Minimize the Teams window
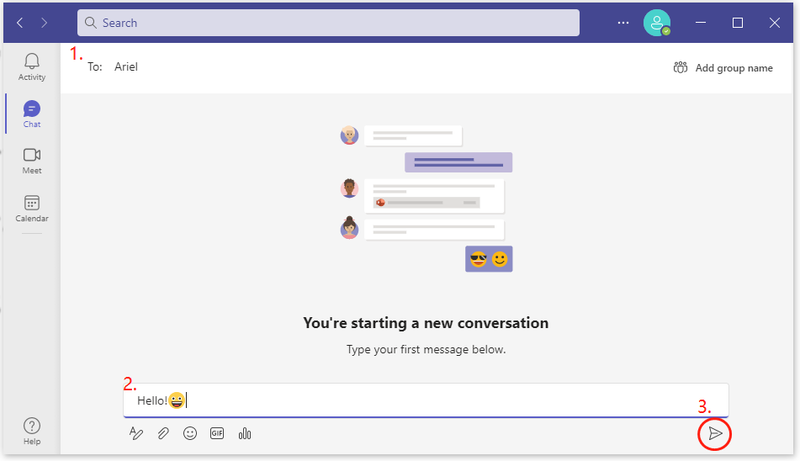Image resolution: width=800 pixels, height=461 pixels. pos(701,22)
